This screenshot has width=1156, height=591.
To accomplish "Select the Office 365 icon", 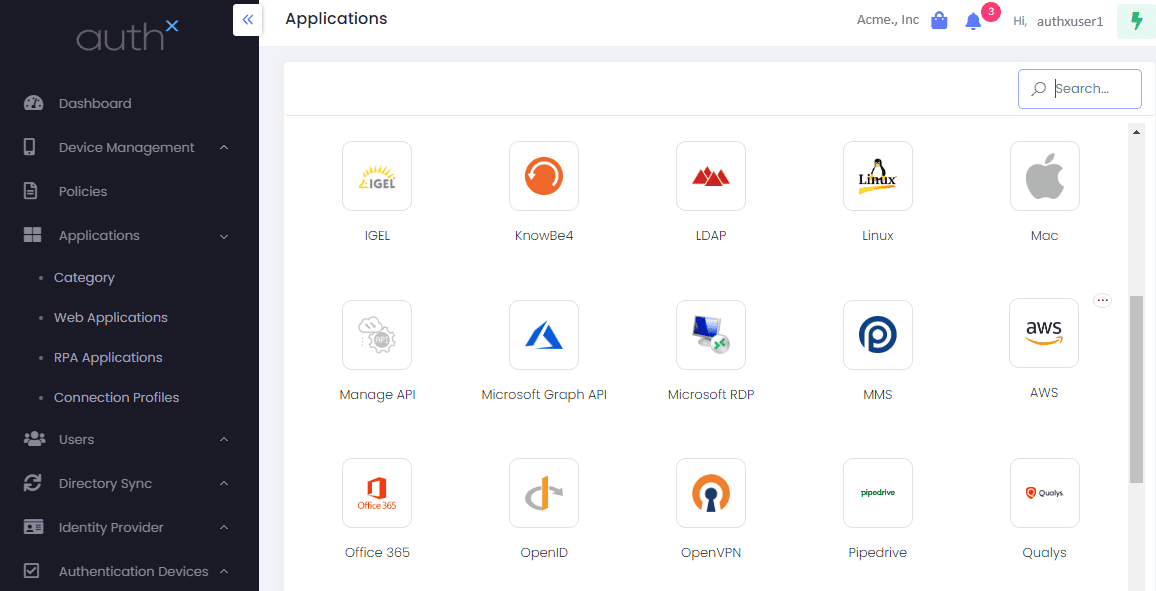I will tap(377, 493).
